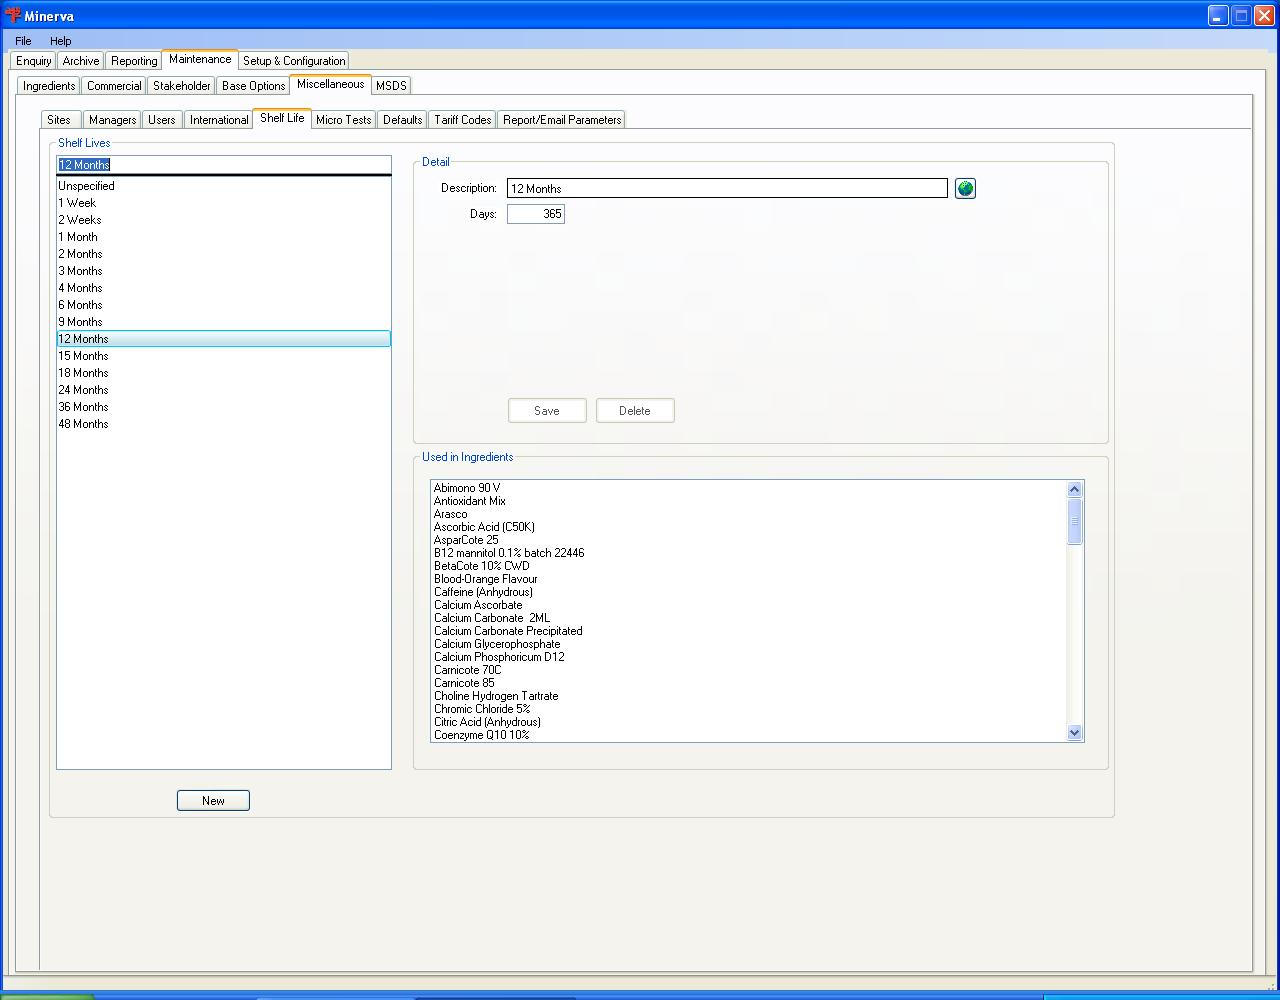1280x1000 pixels.
Task: Go to the Sites tab
Action: click(x=59, y=120)
